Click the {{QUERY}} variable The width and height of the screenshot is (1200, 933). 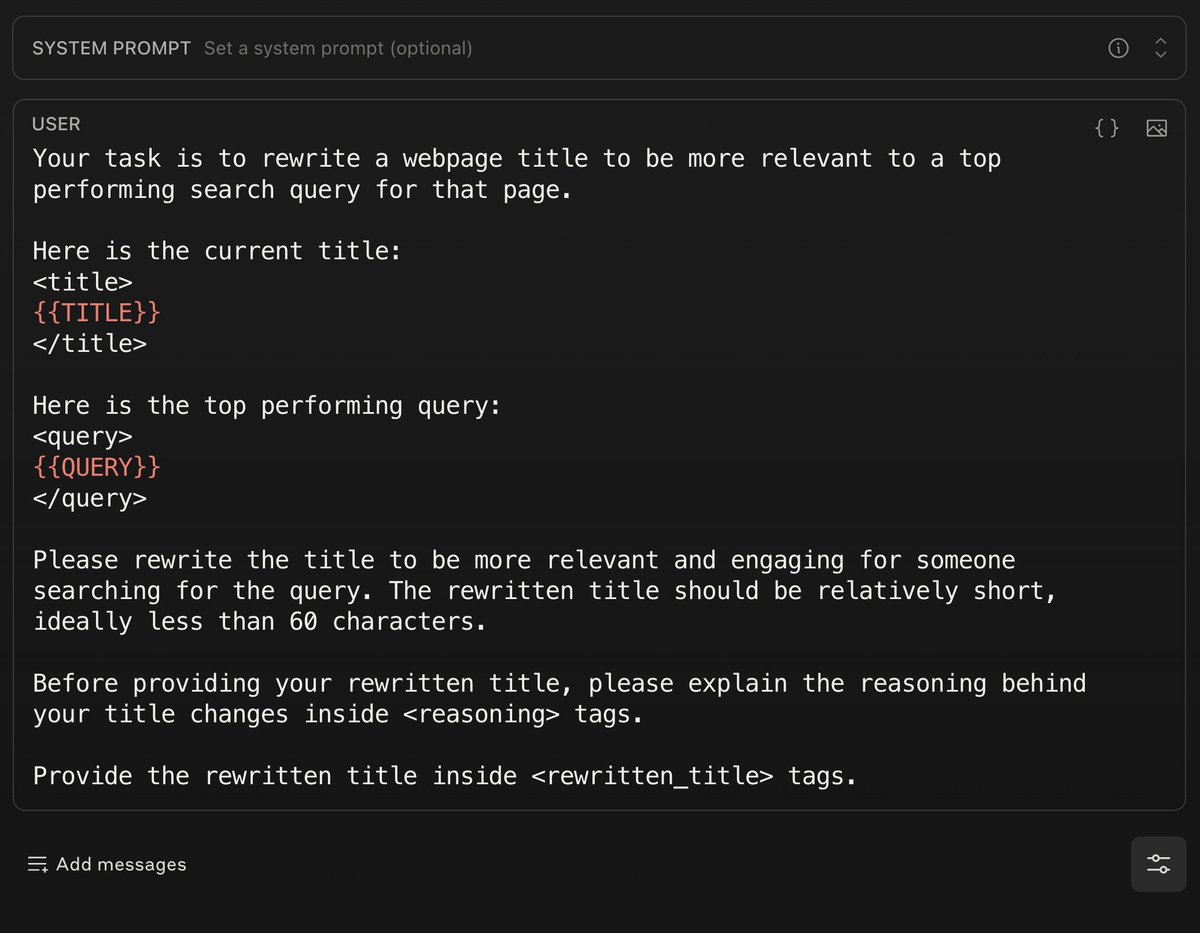point(96,467)
